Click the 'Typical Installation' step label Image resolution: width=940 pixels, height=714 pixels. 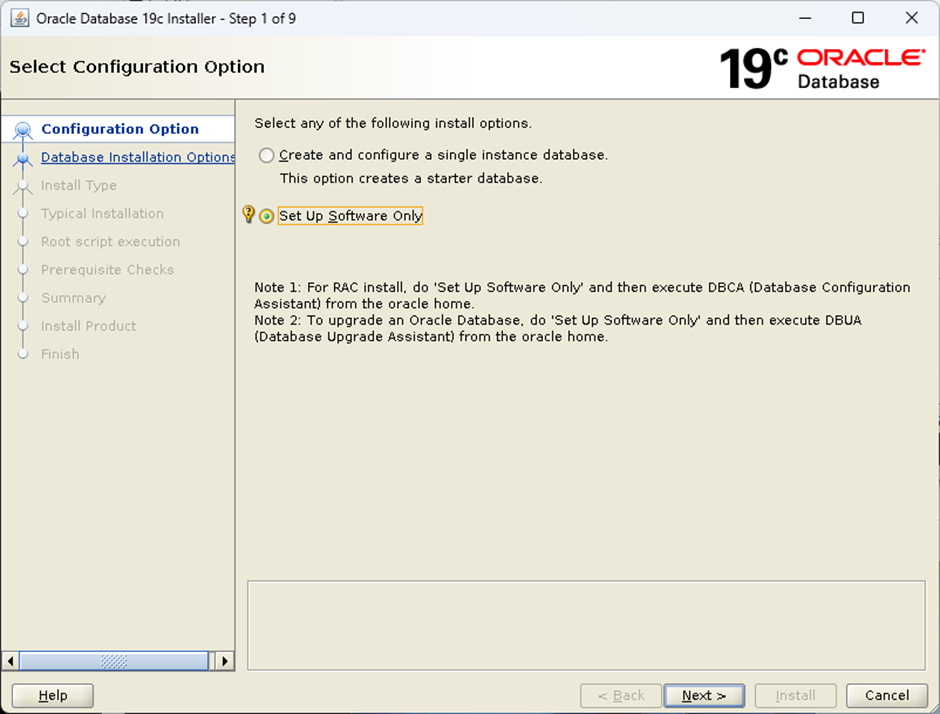coord(102,213)
